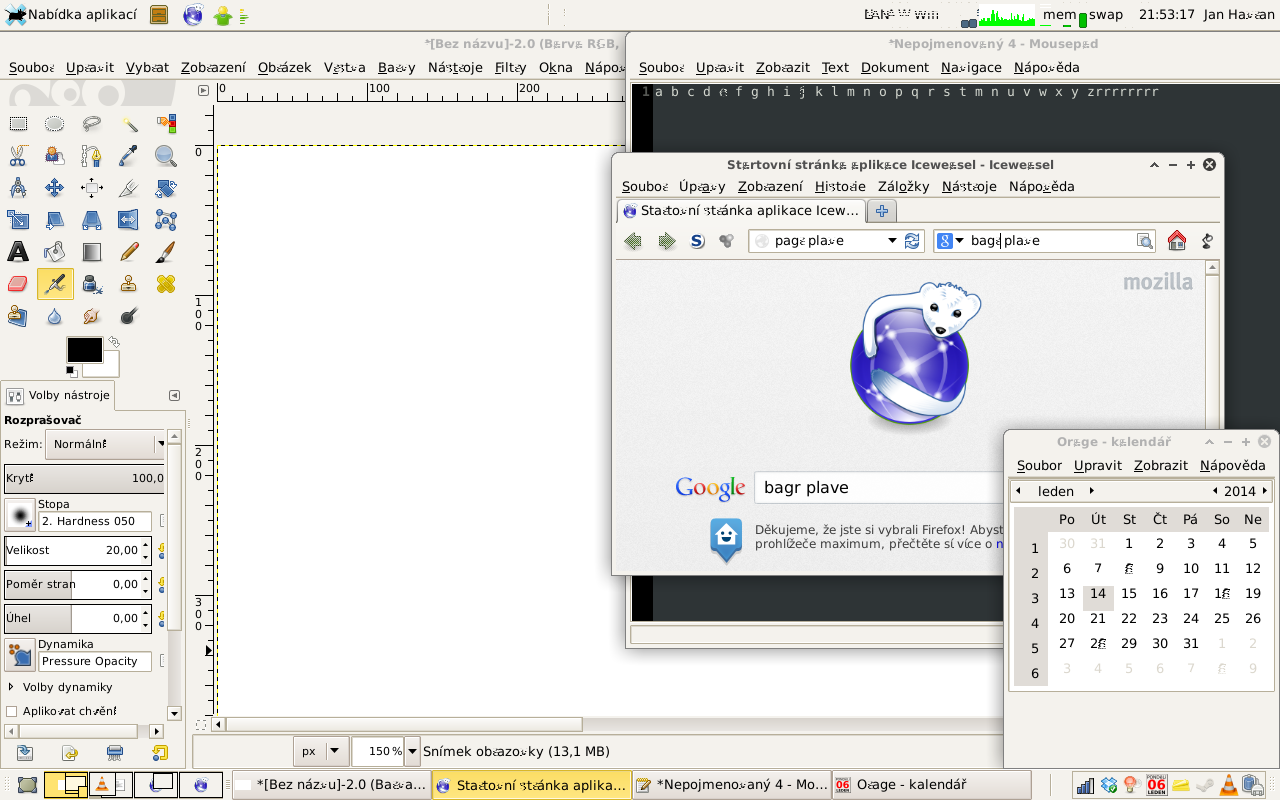Open Iceweasel URL history dropdown arrow
Viewport: 1280px width, 800px height.
892,241
